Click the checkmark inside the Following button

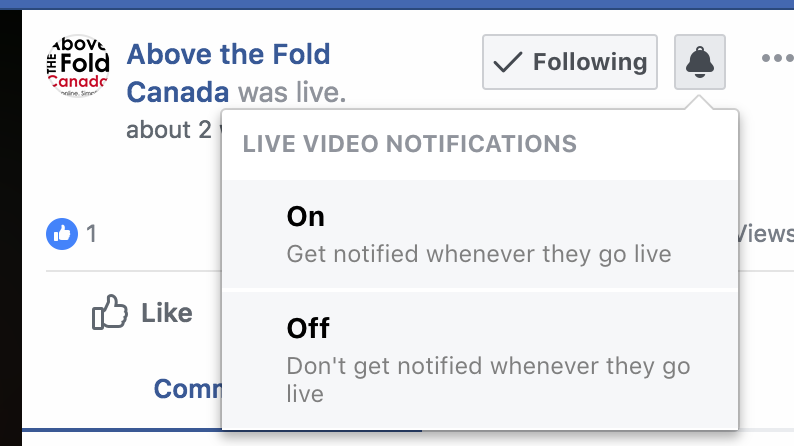(x=509, y=62)
